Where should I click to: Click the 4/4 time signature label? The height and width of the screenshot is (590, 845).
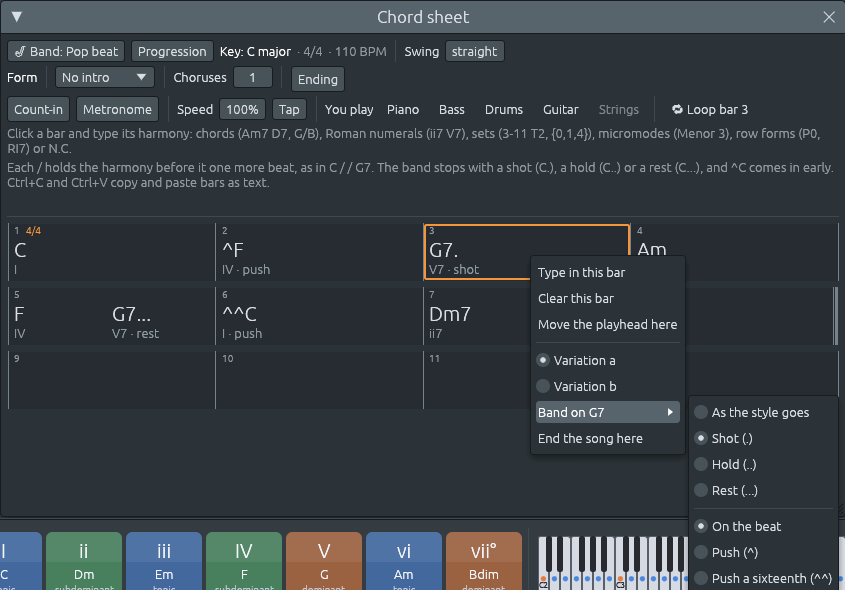tap(313, 52)
